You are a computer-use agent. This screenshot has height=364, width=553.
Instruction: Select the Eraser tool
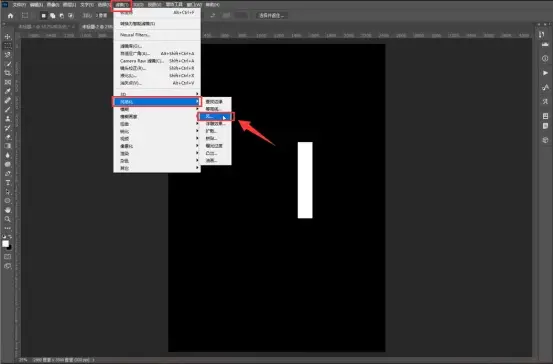tap(7, 137)
